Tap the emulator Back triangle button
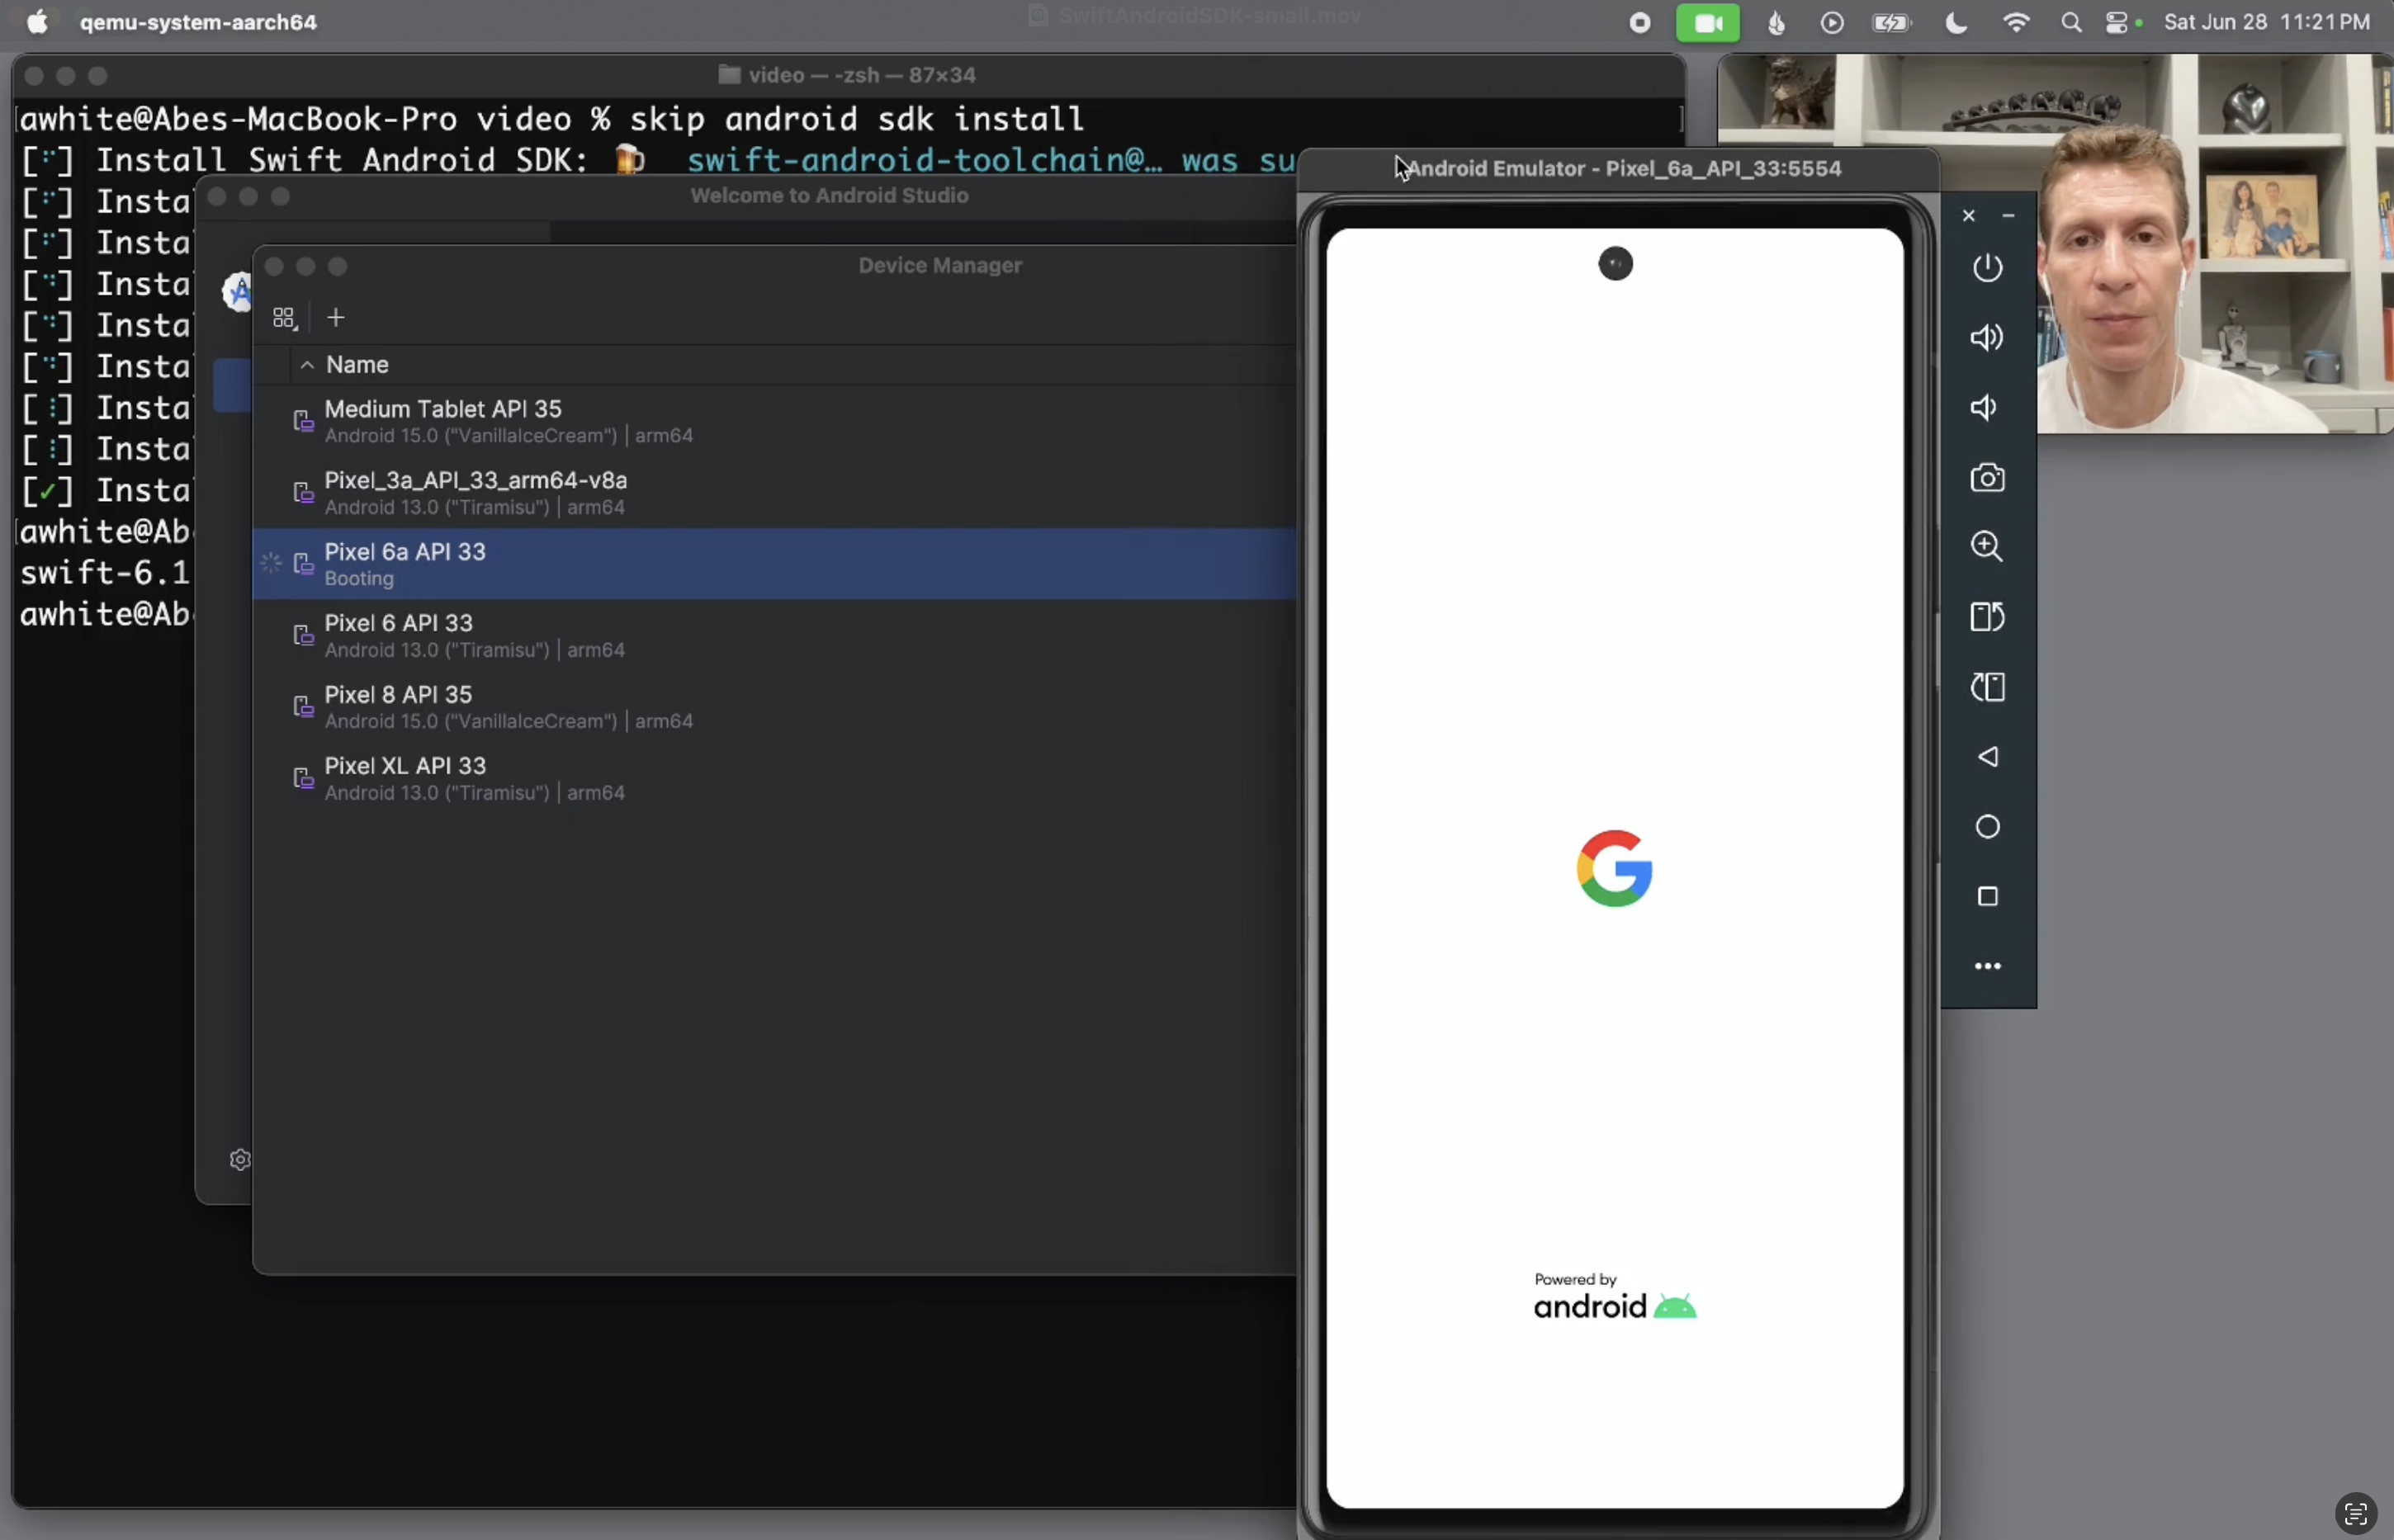The image size is (2394, 1540). [x=1988, y=757]
